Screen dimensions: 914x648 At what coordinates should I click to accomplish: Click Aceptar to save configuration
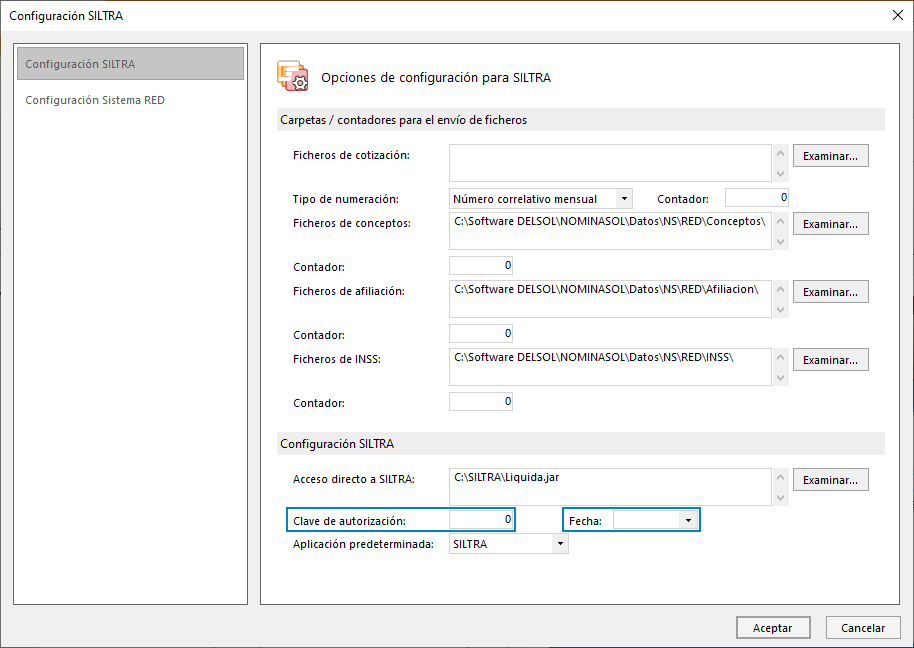pyautogui.click(x=773, y=628)
